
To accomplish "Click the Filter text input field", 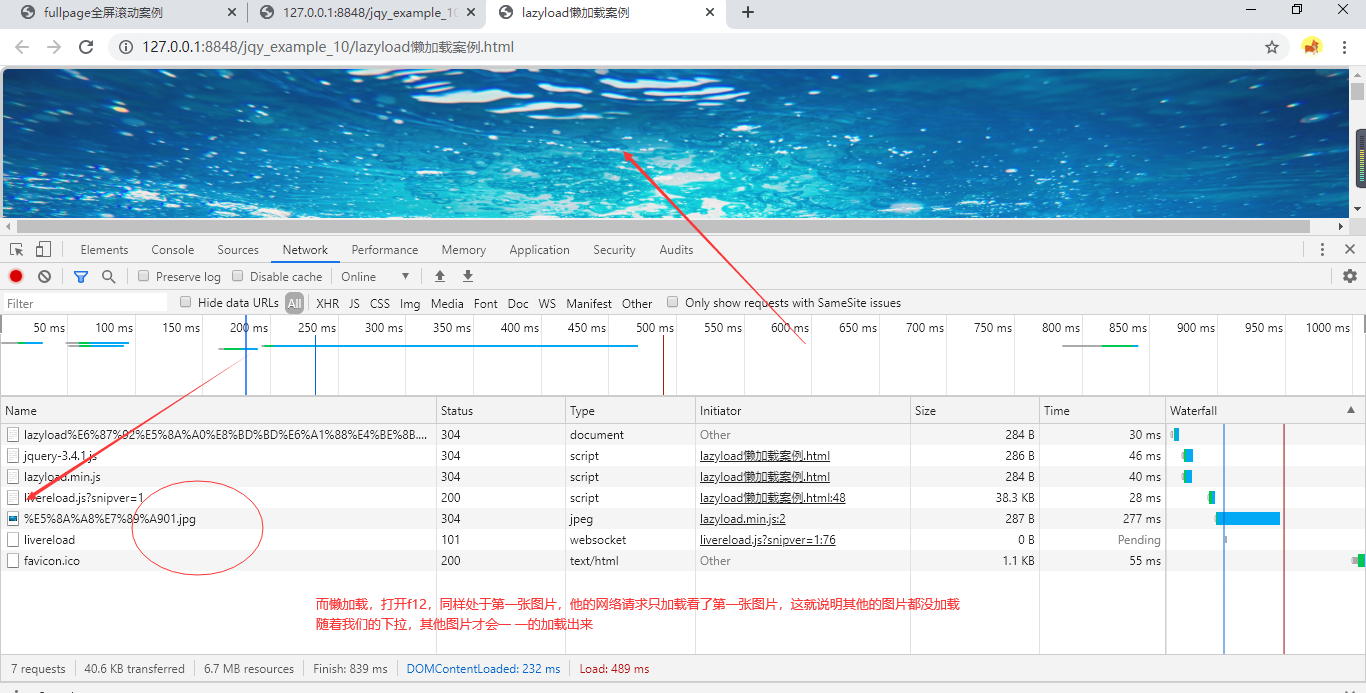I will coord(85,303).
